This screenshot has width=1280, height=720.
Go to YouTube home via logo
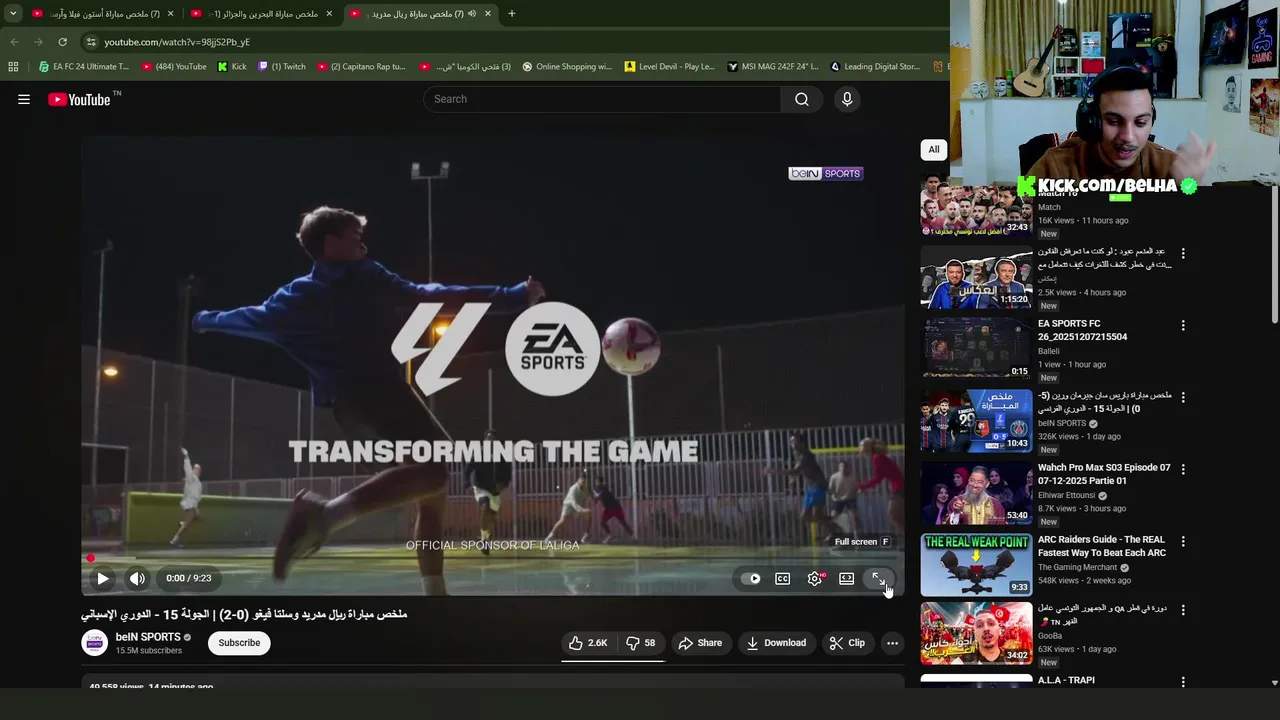(79, 99)
